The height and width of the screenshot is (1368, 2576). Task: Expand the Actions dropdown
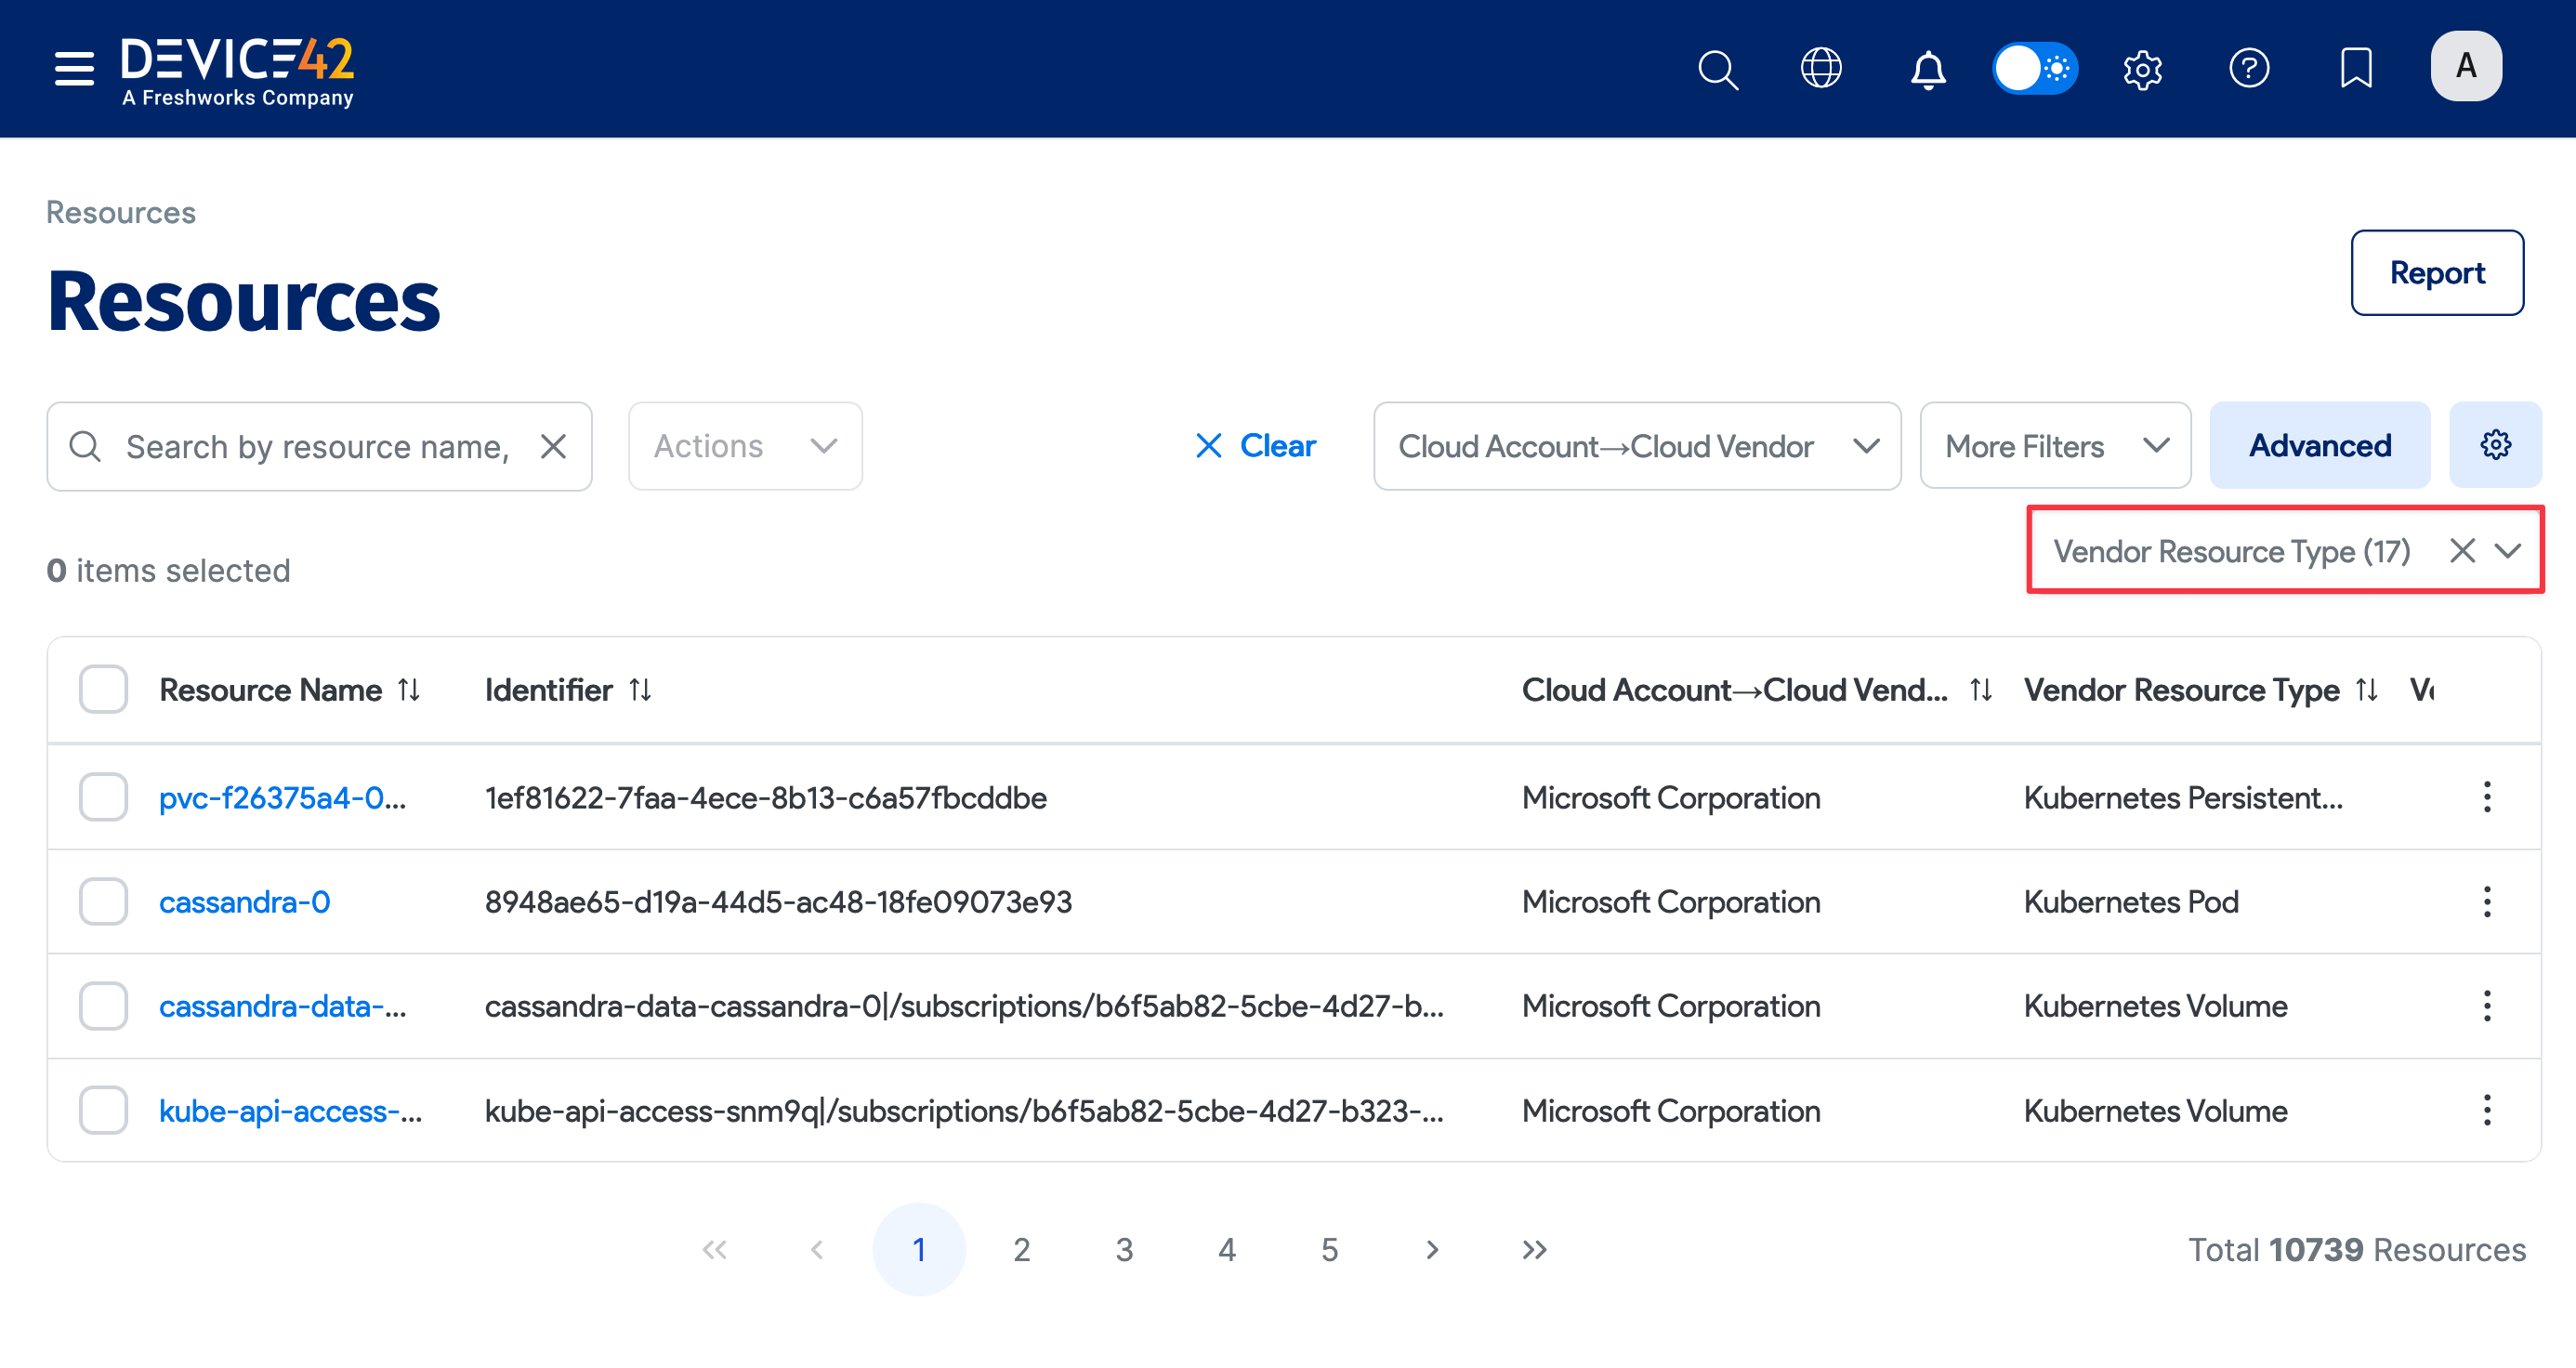(745, 446)
